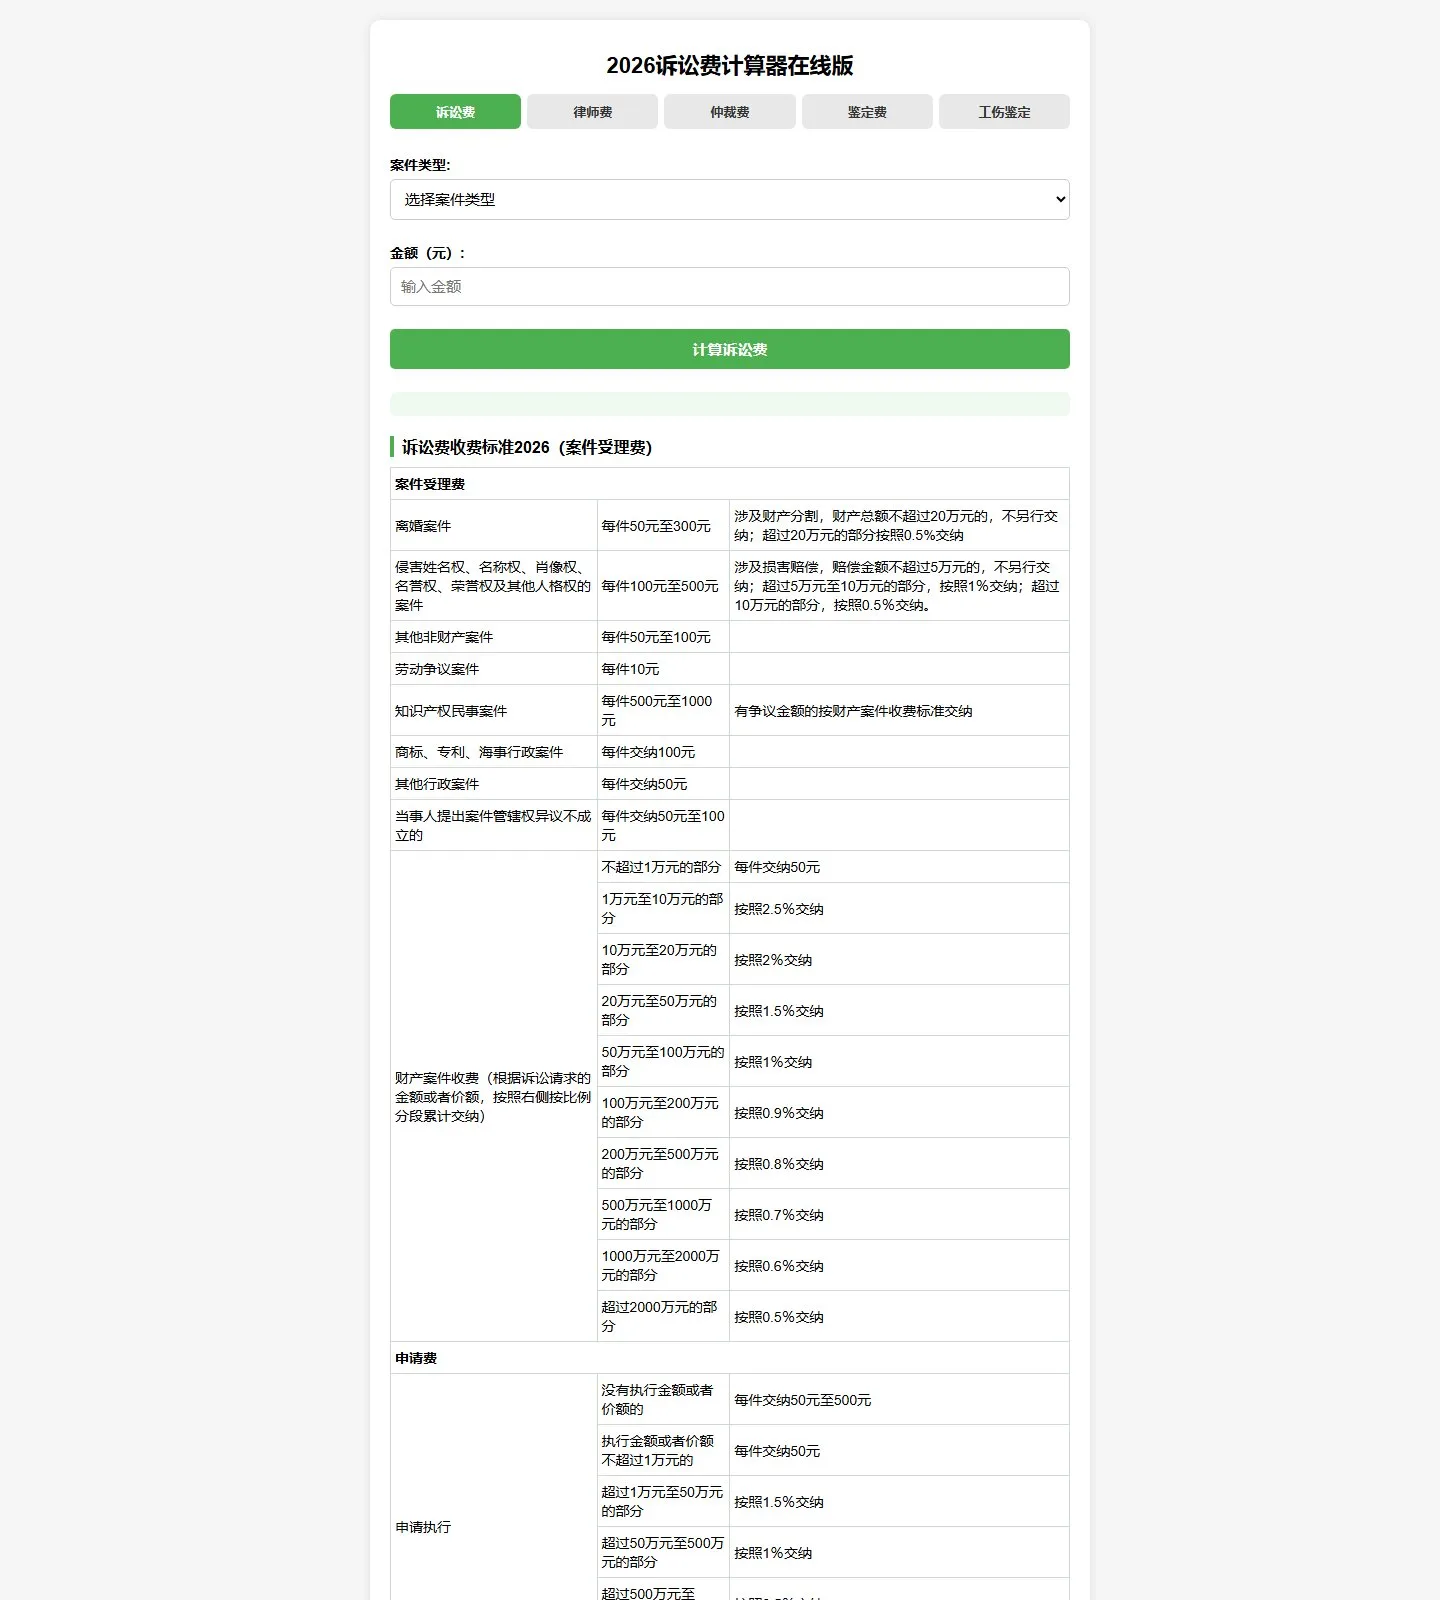Screen dimensions: 1440x1600
Task: Open the 选择案件类型 dropdown
Action: tap(730, 199)
